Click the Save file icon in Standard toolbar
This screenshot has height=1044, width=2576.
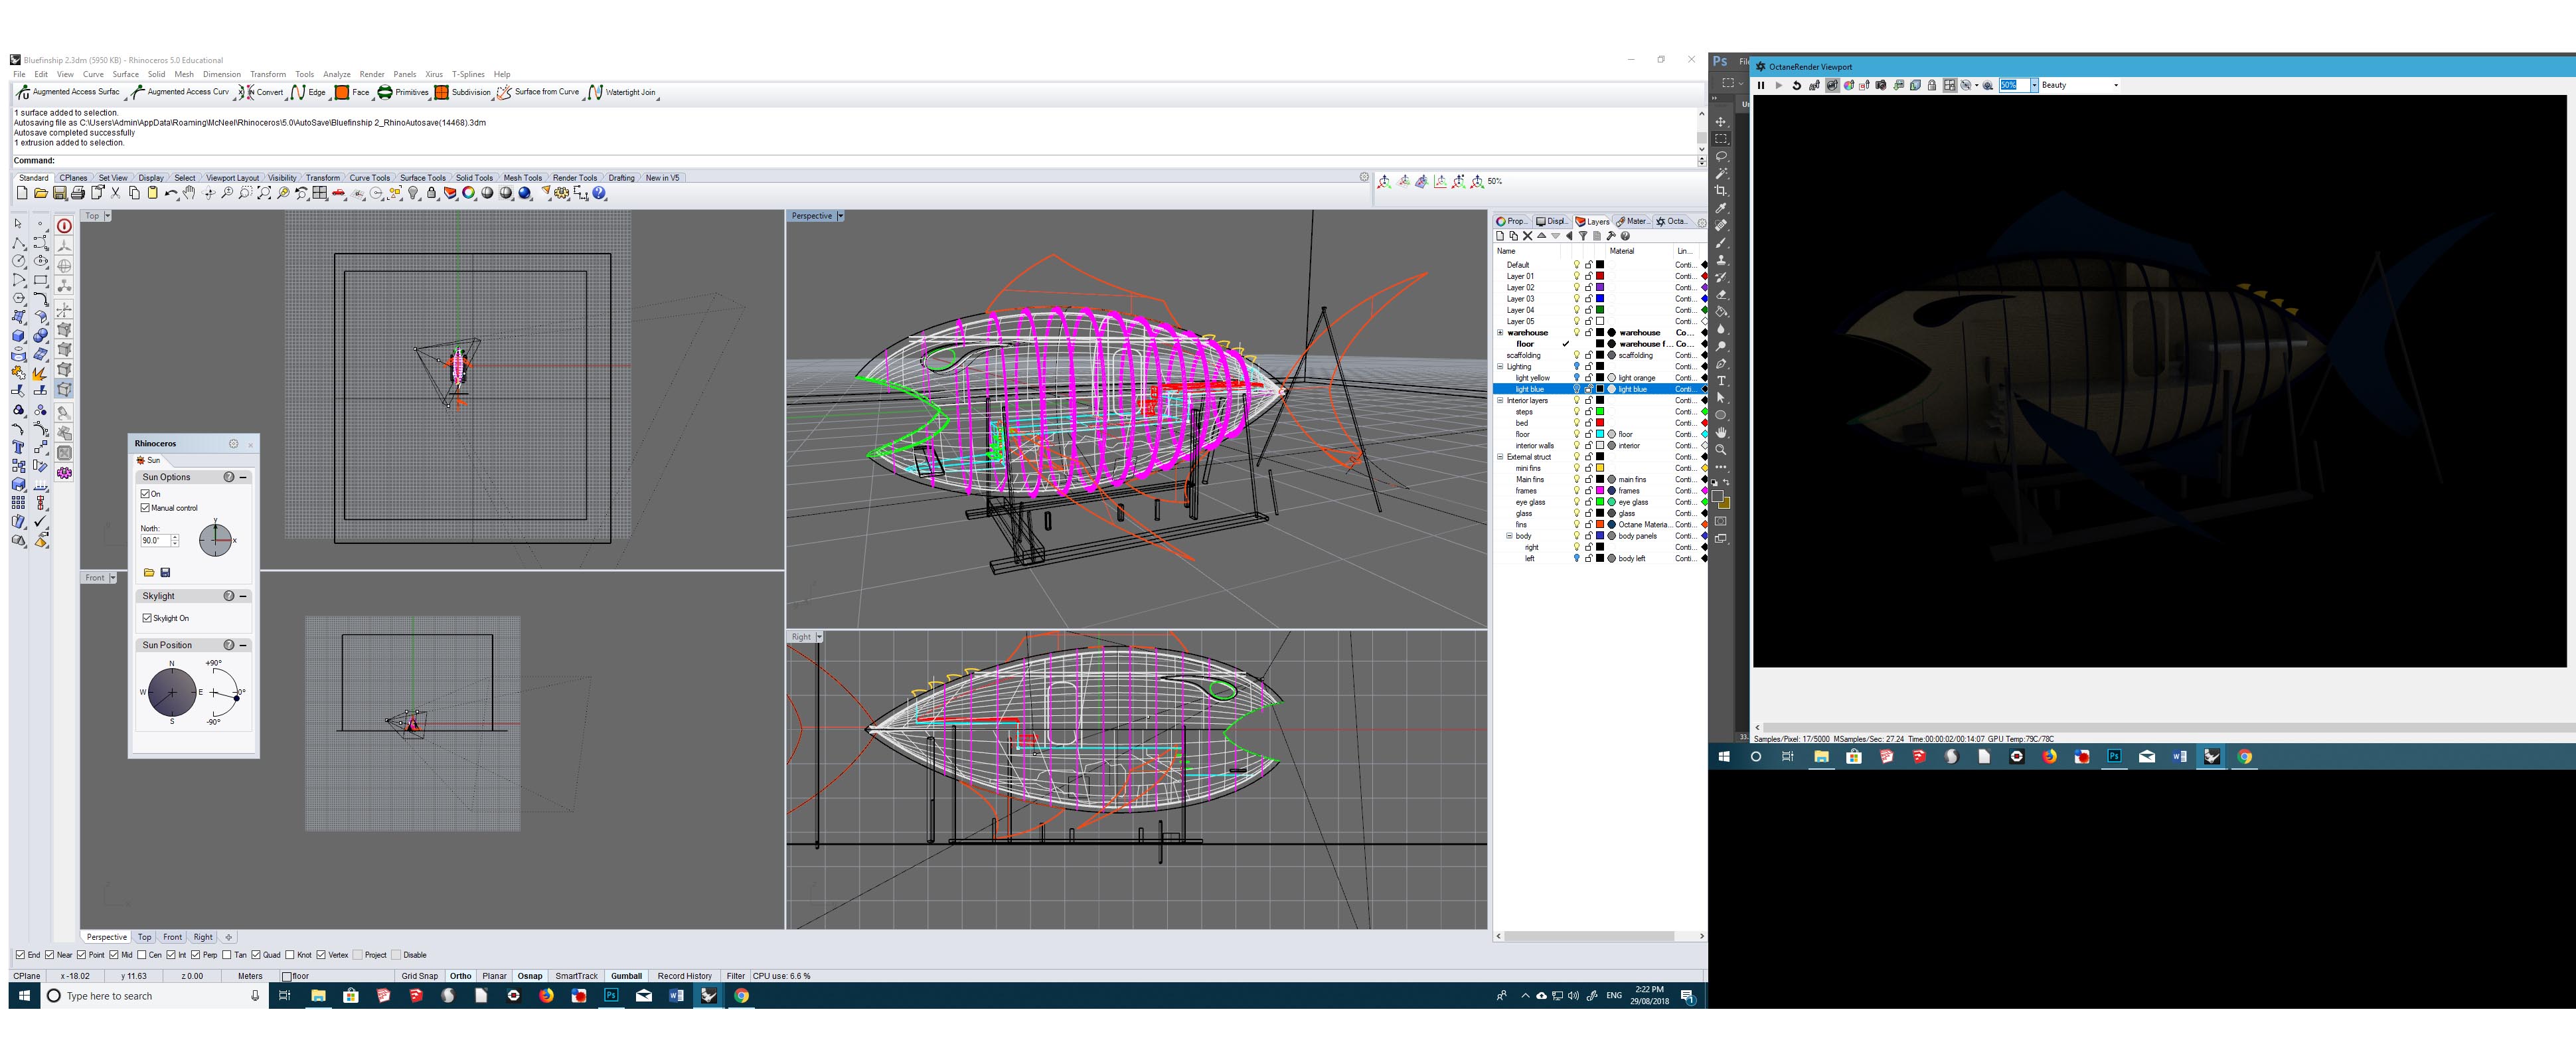tap(60, 194)
